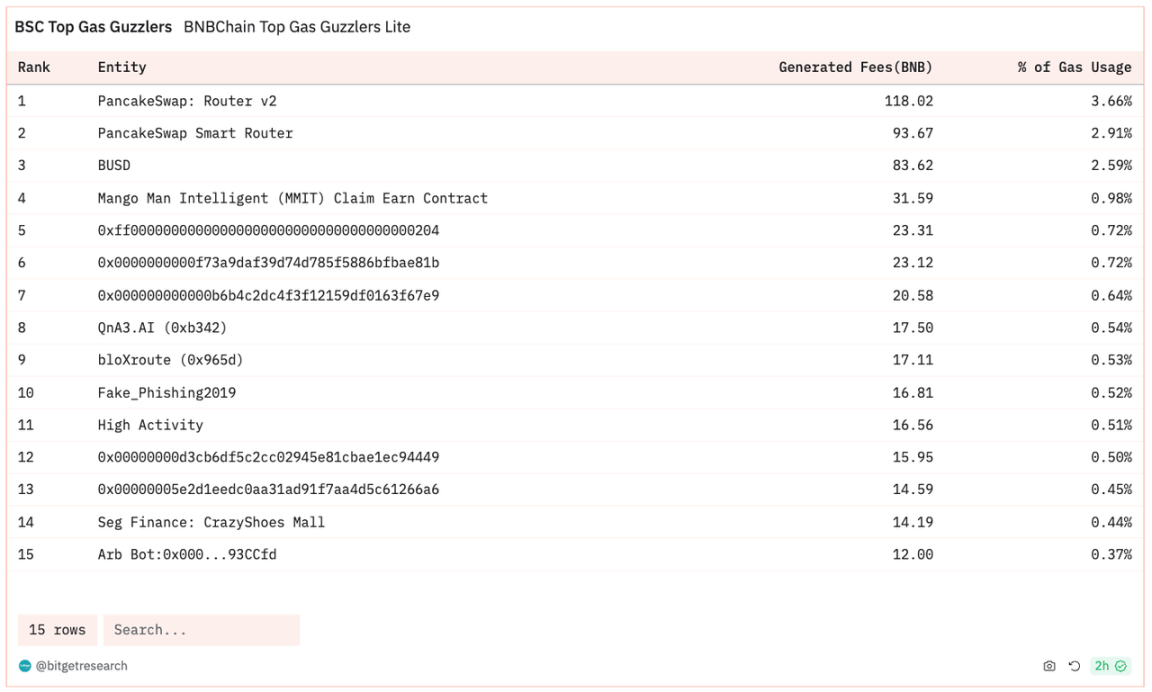Image resolution: width=1152 pixels, height=692 pixels.
Task: Click the 15 rows count label
Action: click(x=57, y=630)
